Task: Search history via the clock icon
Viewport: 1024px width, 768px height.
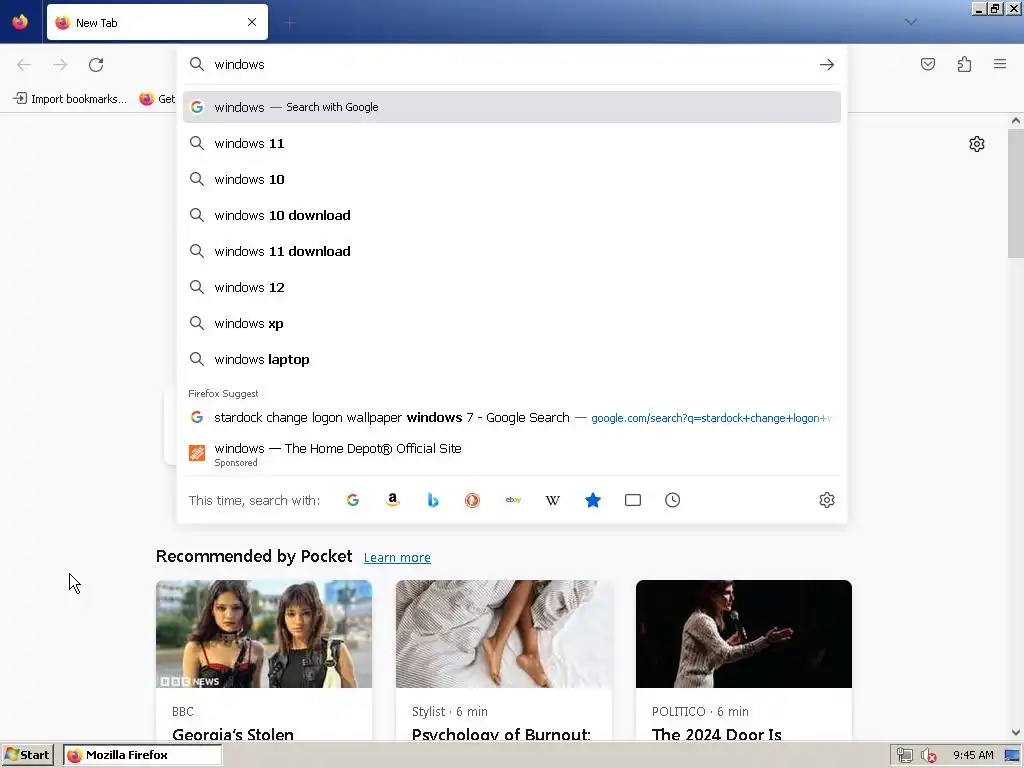Action: (x=673, y=500)
